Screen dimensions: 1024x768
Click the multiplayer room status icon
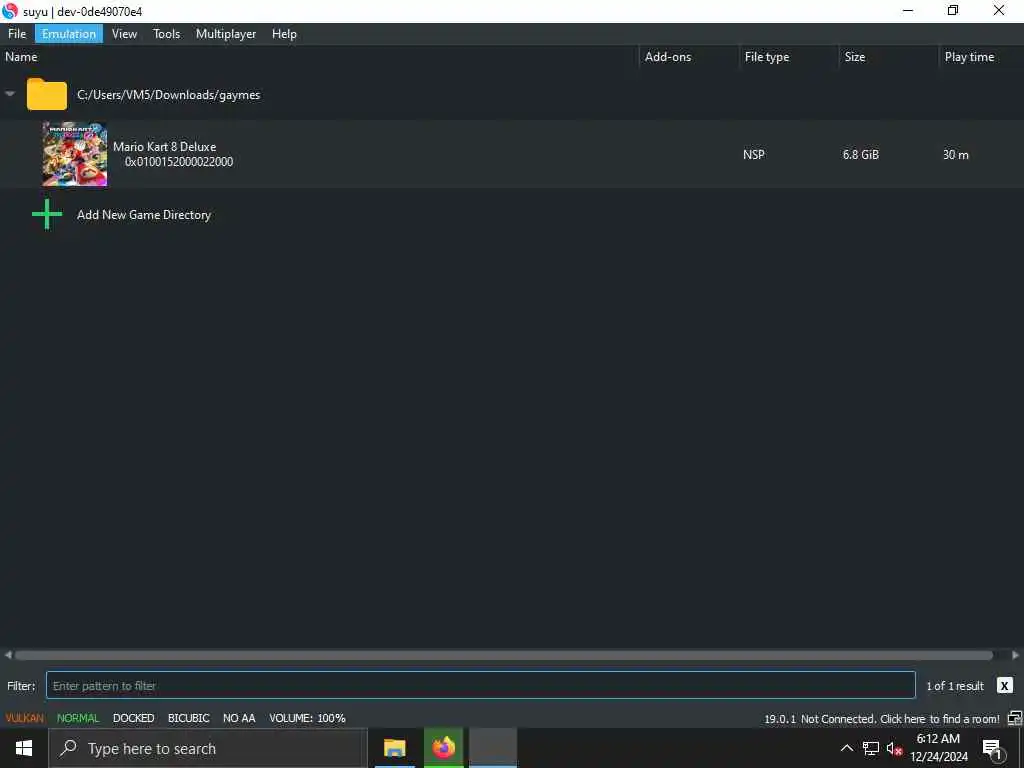[x=1015, y=718]
